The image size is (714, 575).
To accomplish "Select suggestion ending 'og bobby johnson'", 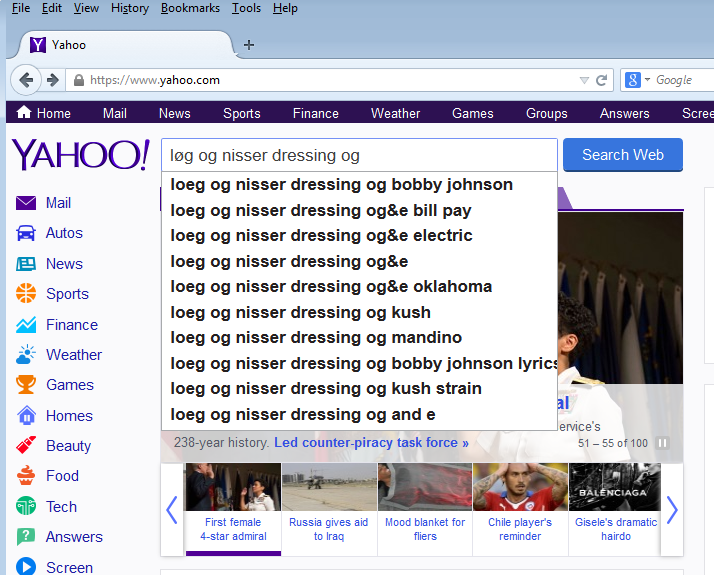I will (x=359, y=184).
